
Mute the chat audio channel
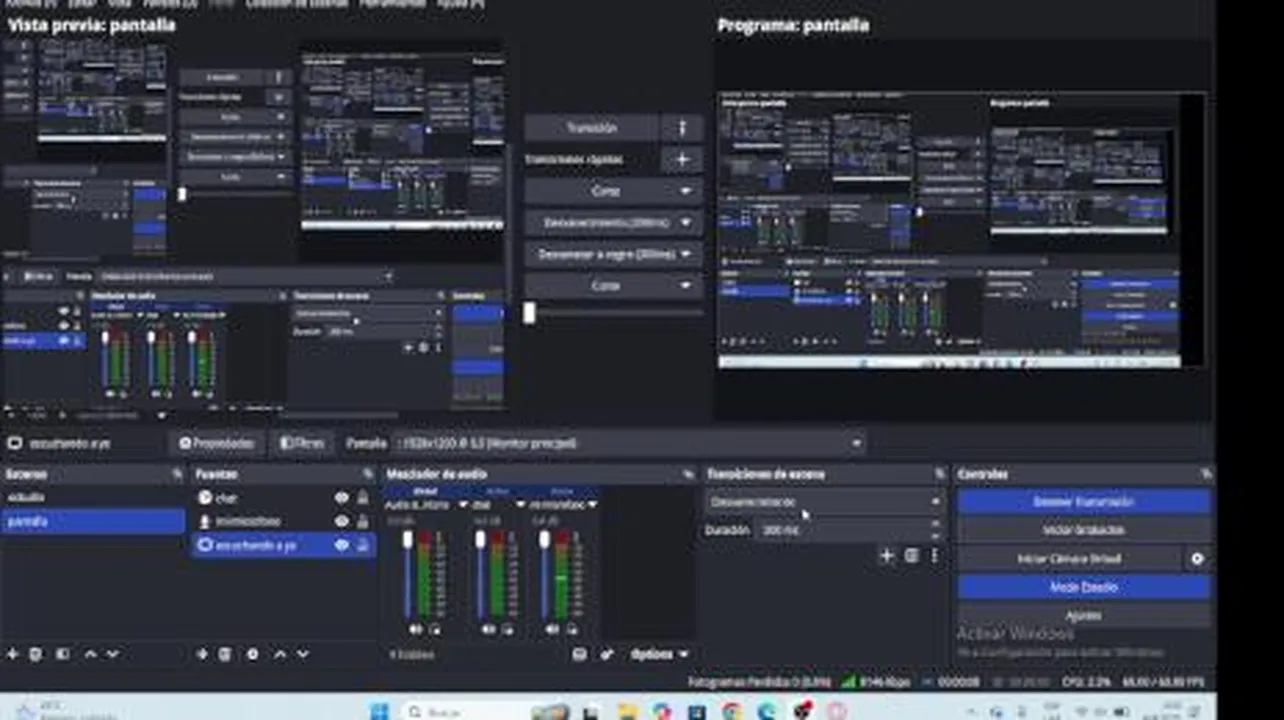[488, 629]
